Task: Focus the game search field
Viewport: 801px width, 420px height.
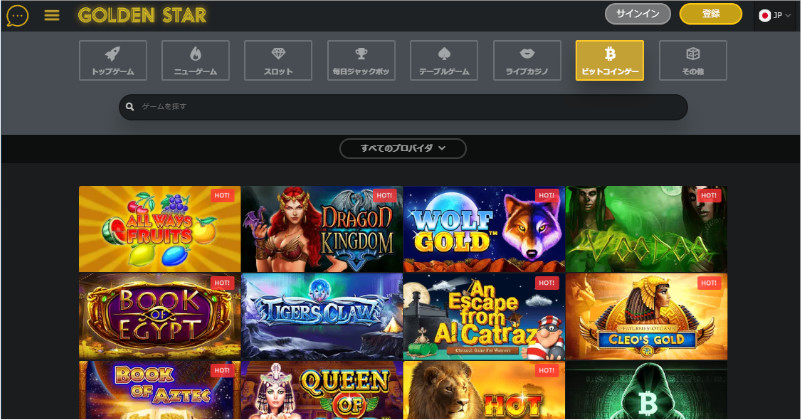Action: point(403,107)
